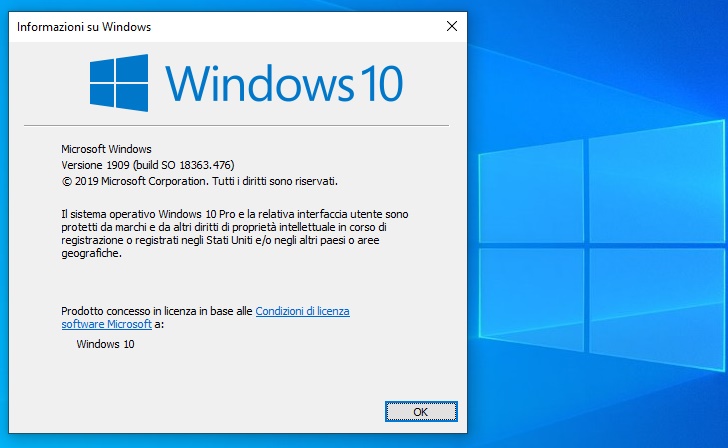Image resolution: width=728 pixels, height=448 pixels.
Task: Close the Informazioni su Windows dialog
Action: (452, 26)
